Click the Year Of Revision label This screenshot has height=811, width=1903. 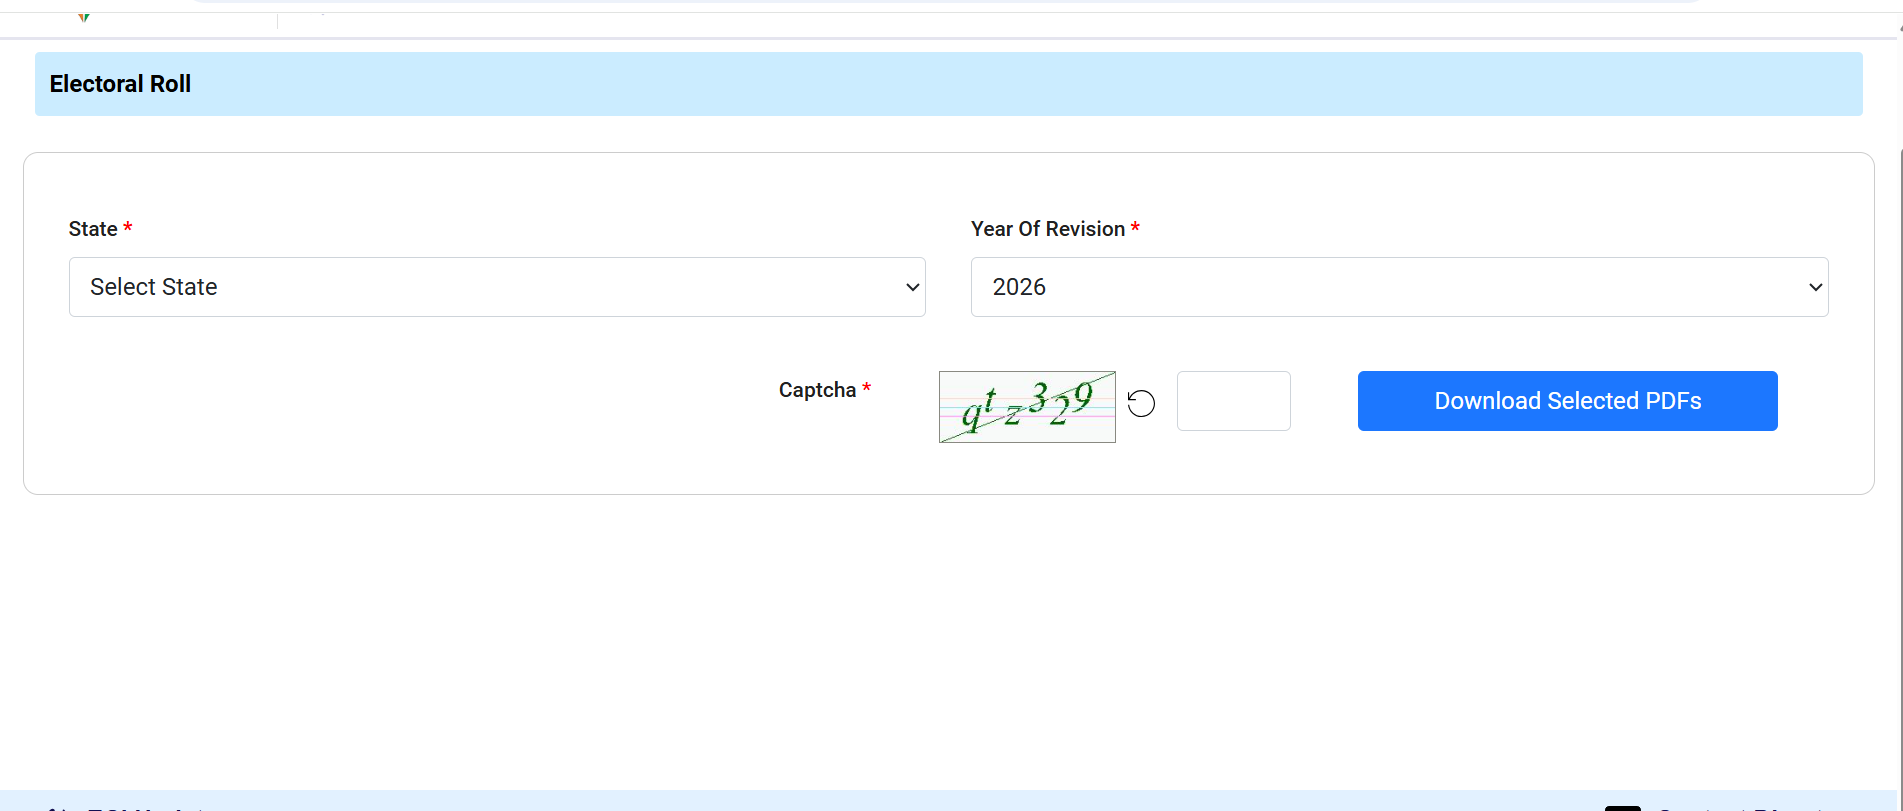[x=1047, y=229]
